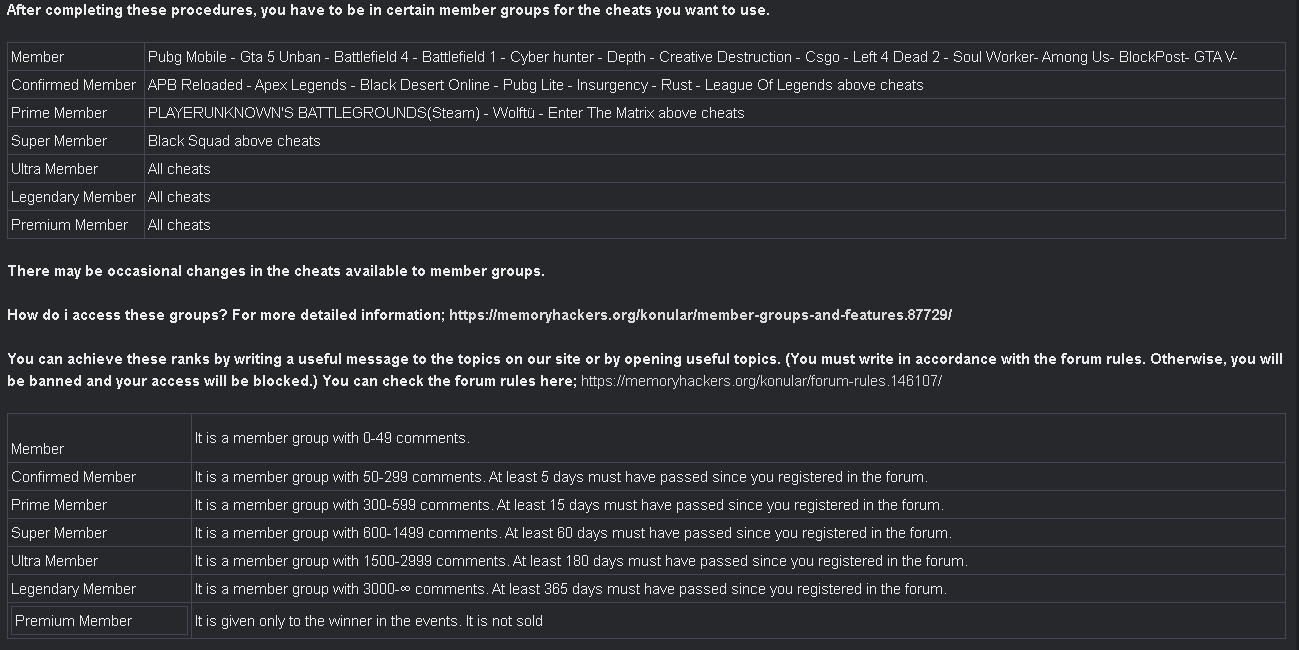1299x650 pixels.
Task: Select Super Member label in cheats table
Action: pos(59,141)
